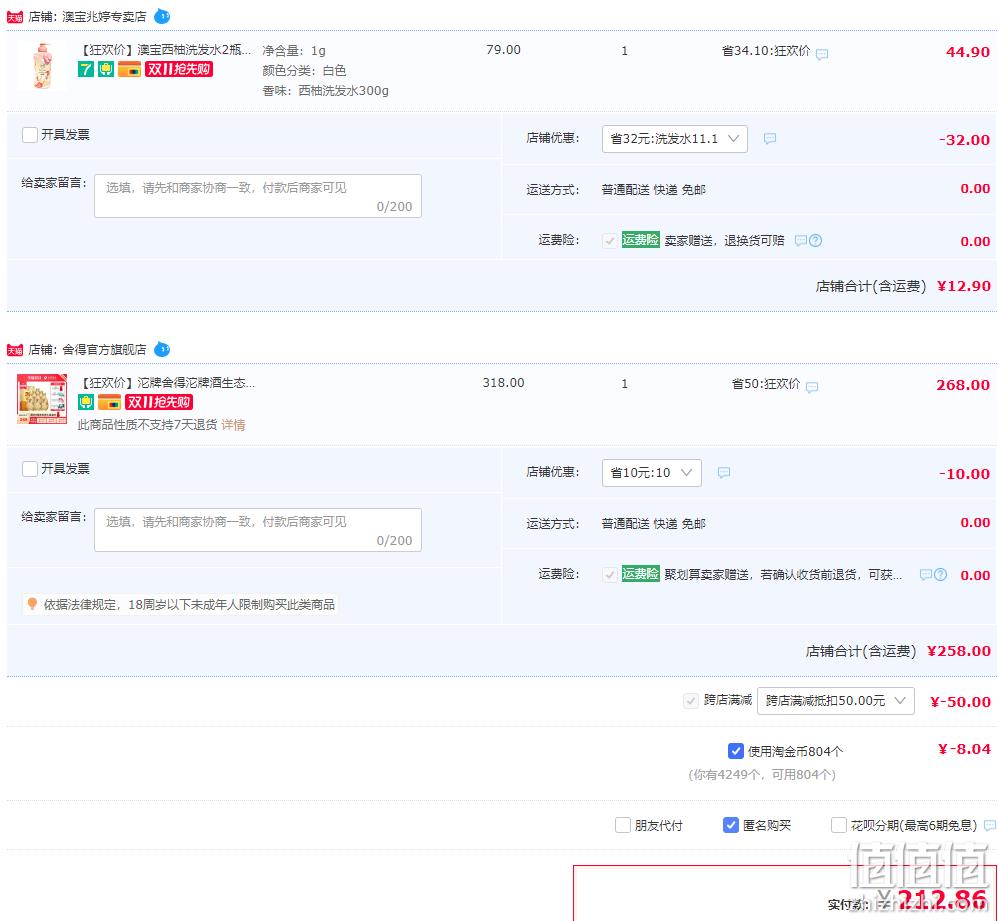Click 颜色分类: 白色 attribute text
This screenshot has width=998, height=921.
click(x=304, y=71)
